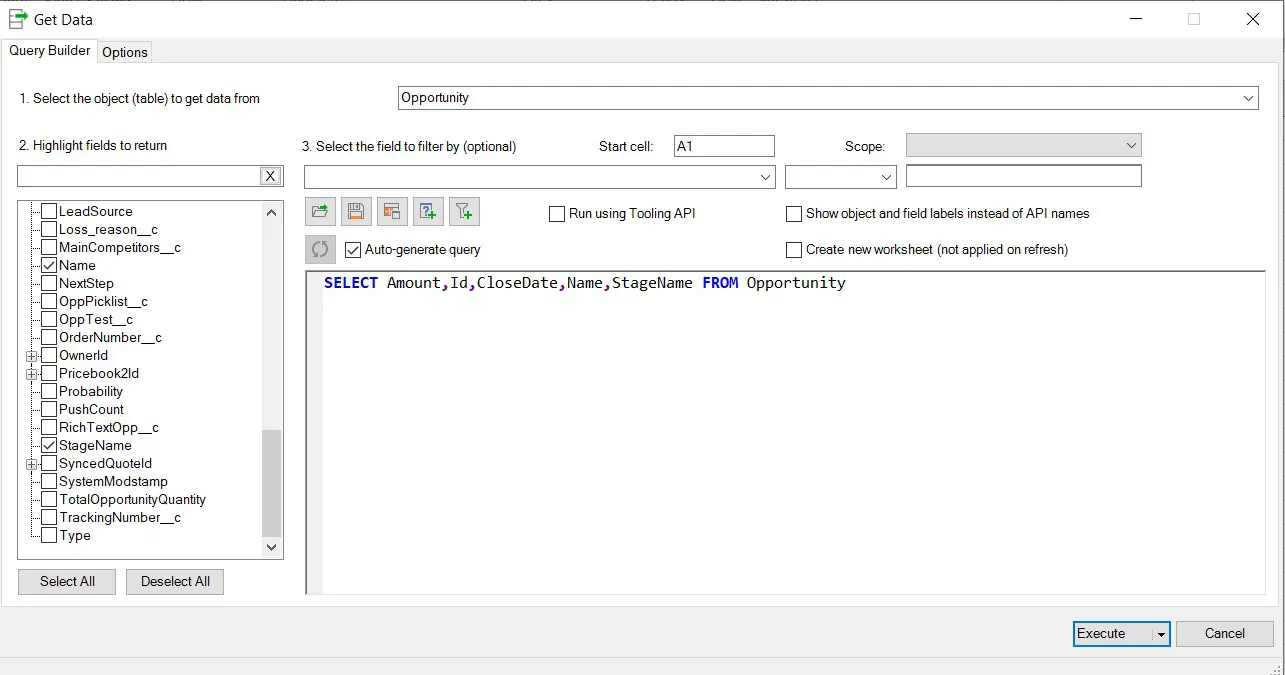Click the Get Data window title icon

click(x=17, y=19)
